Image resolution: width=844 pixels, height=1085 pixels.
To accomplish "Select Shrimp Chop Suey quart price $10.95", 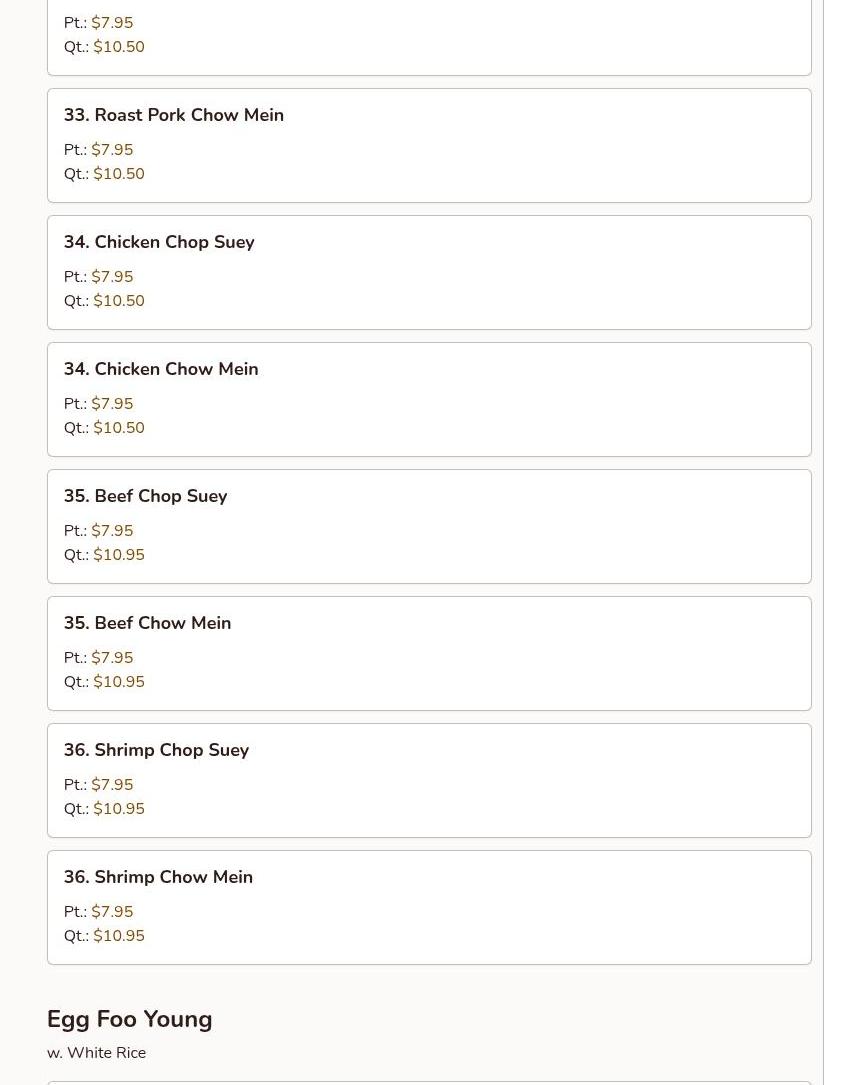I will (119, 809).
